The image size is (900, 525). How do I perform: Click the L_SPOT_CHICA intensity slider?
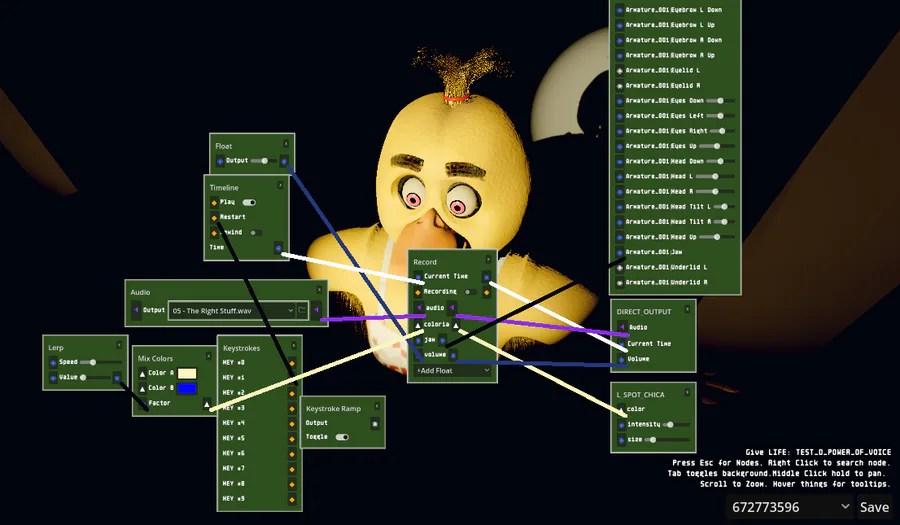tap(676, 425)
